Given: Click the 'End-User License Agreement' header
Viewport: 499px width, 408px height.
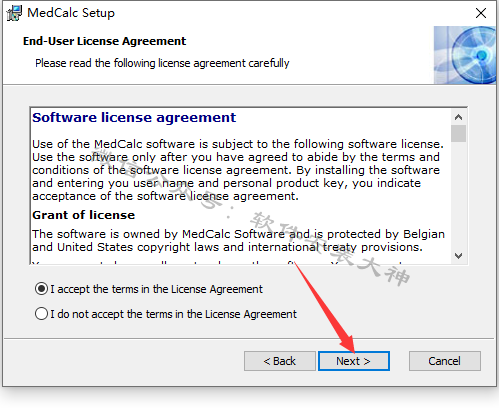Looking at the screenshot, I should [104, 41].
